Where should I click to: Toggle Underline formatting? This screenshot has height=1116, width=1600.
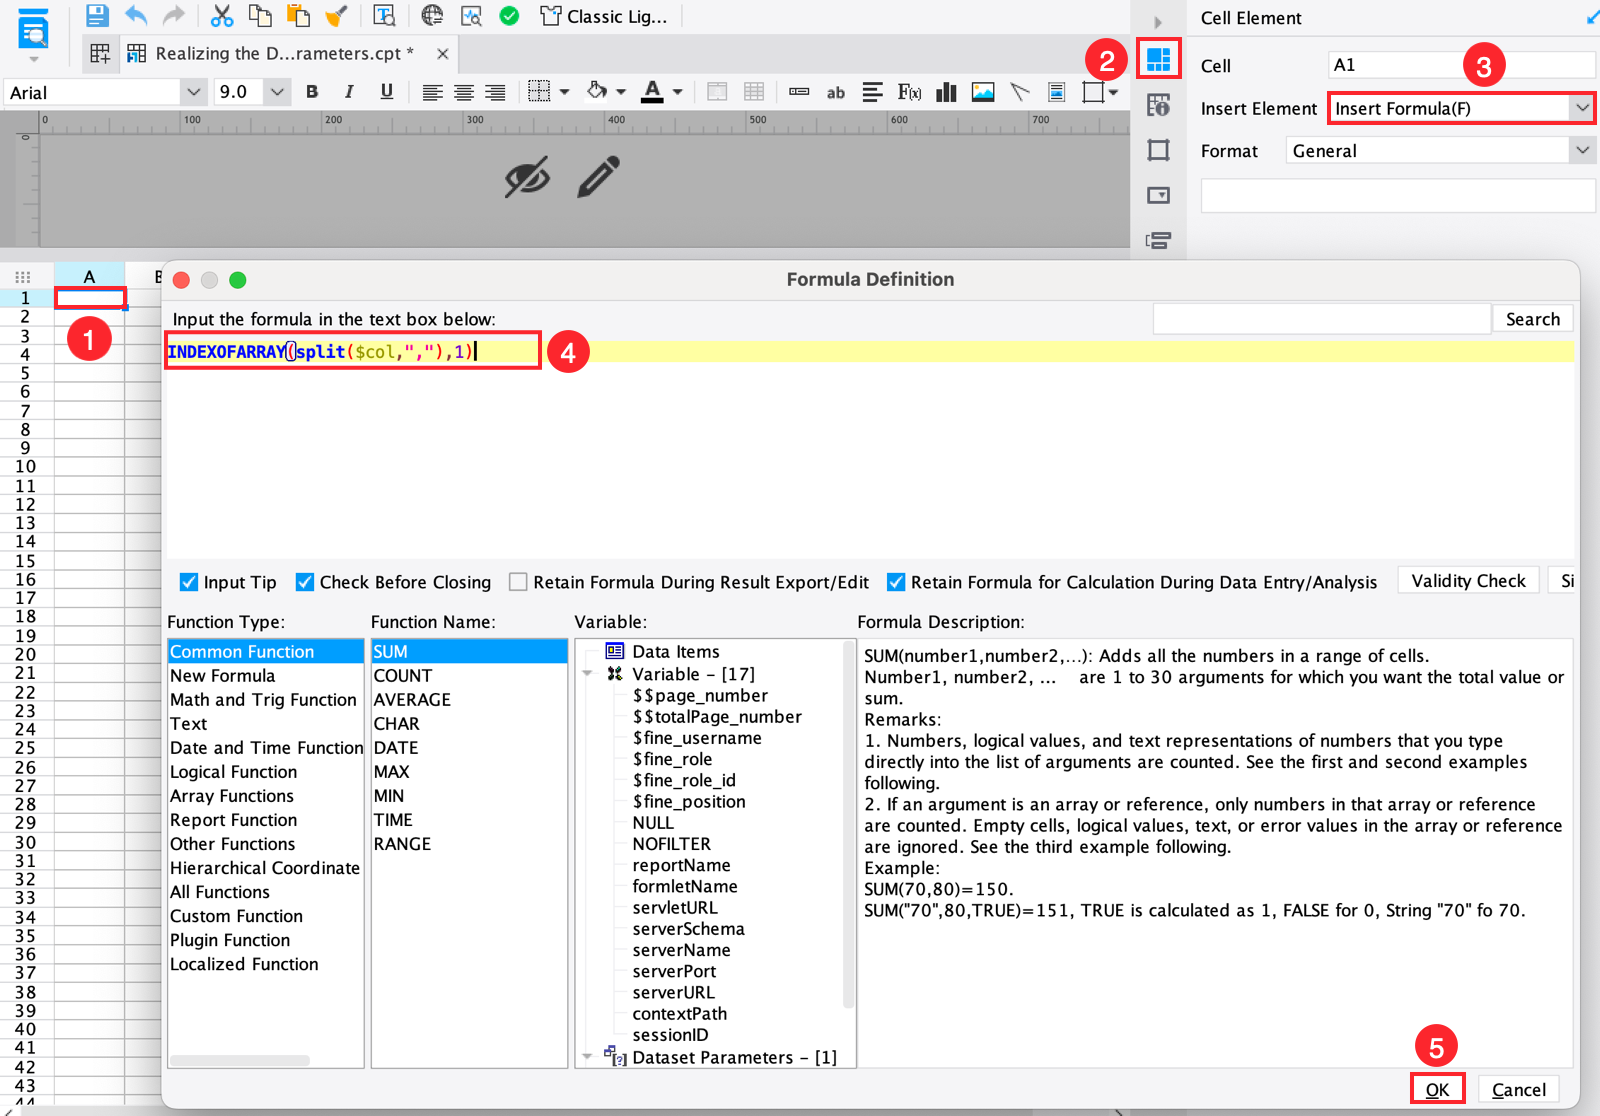point(387,92)
